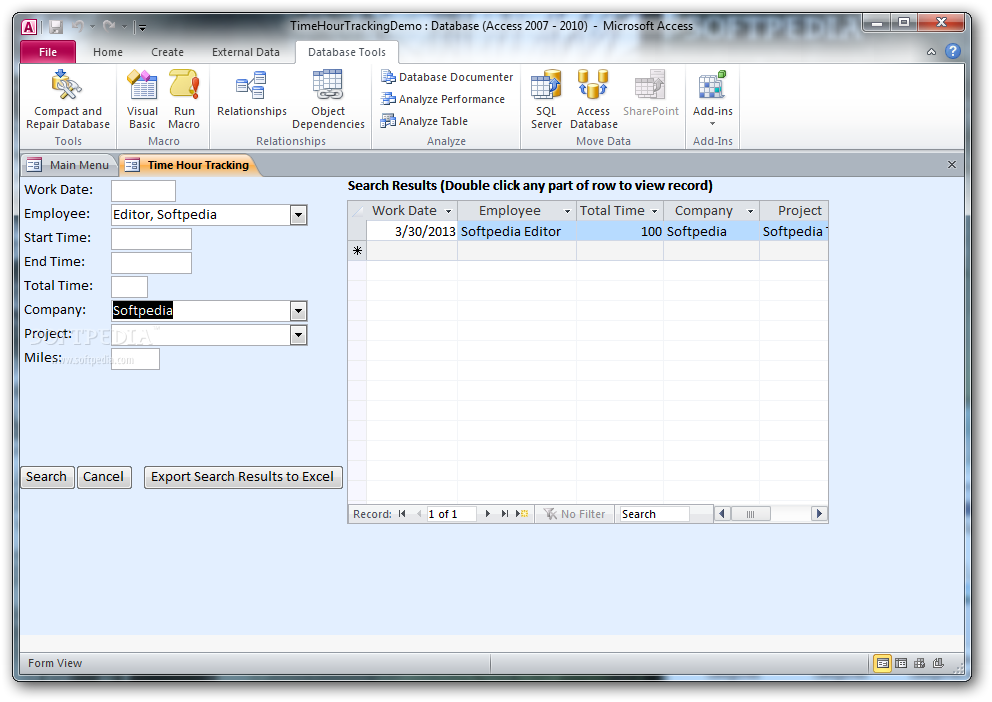Viewport: 992px width, 702px height.
Task: Select the Time Hour Tracking document tab
Action: [188, 165]
